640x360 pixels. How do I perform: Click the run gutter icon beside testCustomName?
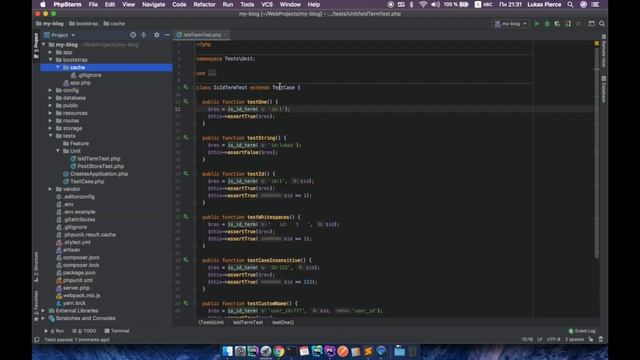coord(186,303)
